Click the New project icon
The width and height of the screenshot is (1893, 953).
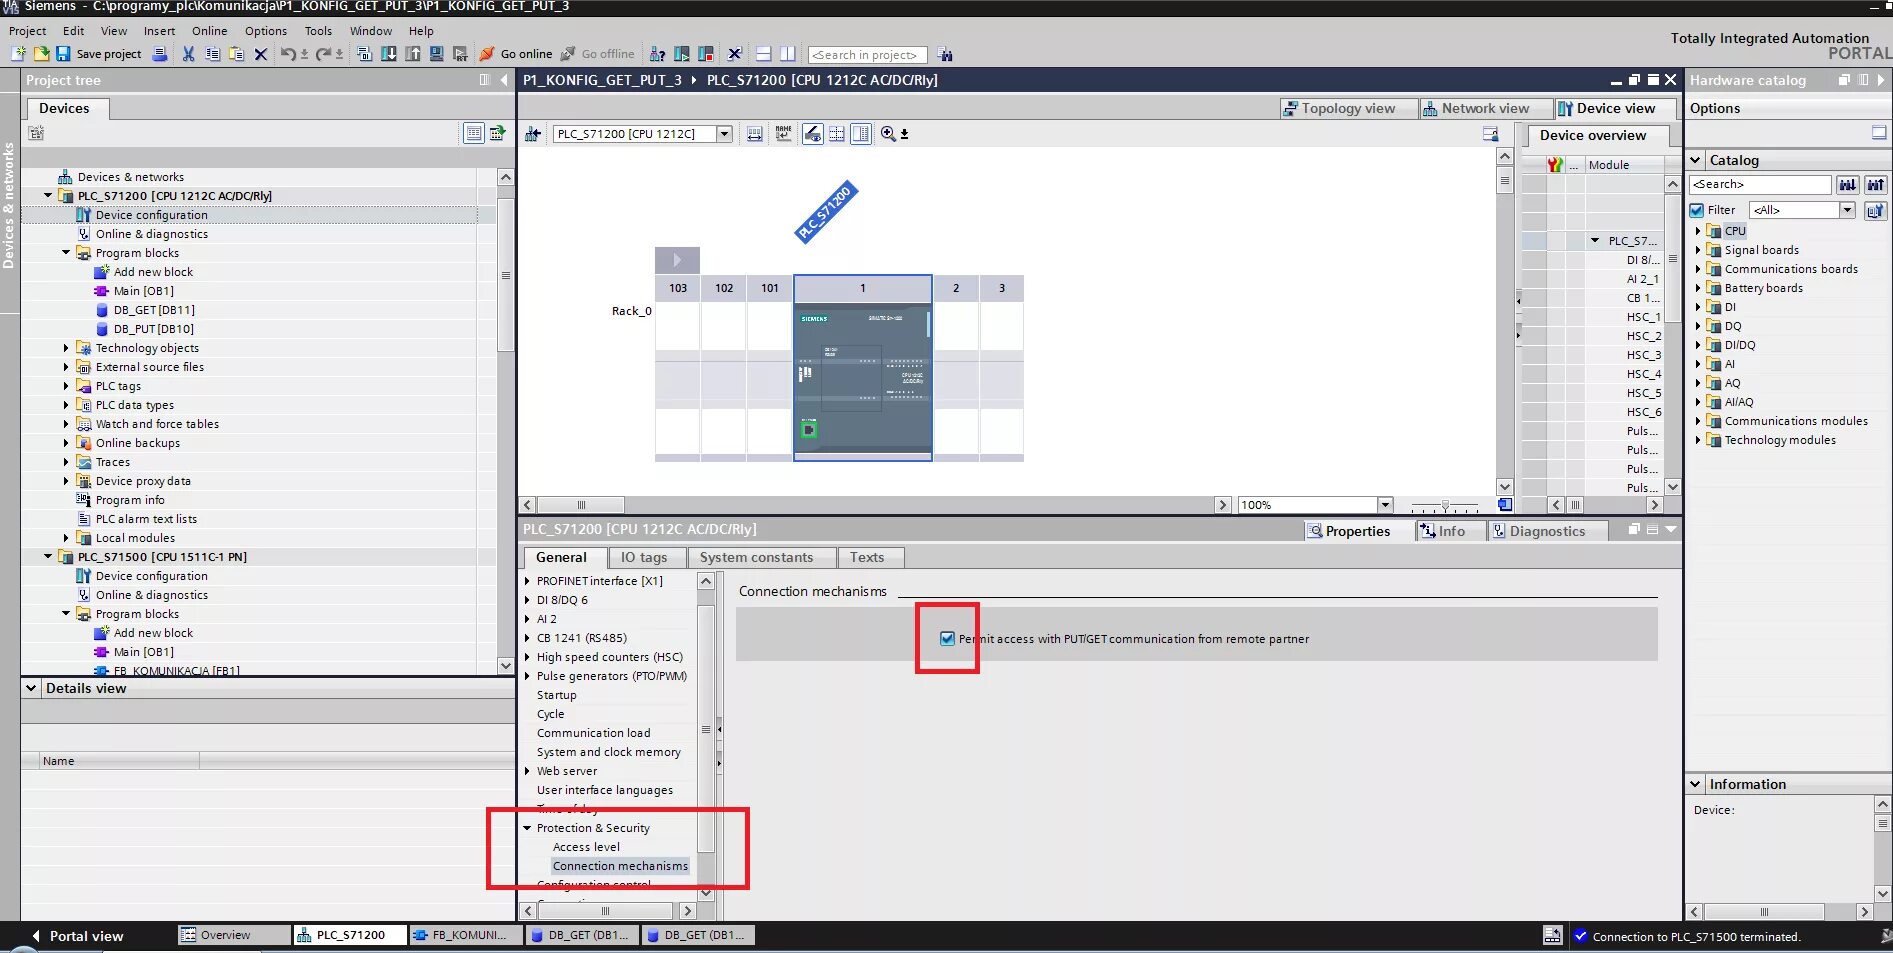18,54
